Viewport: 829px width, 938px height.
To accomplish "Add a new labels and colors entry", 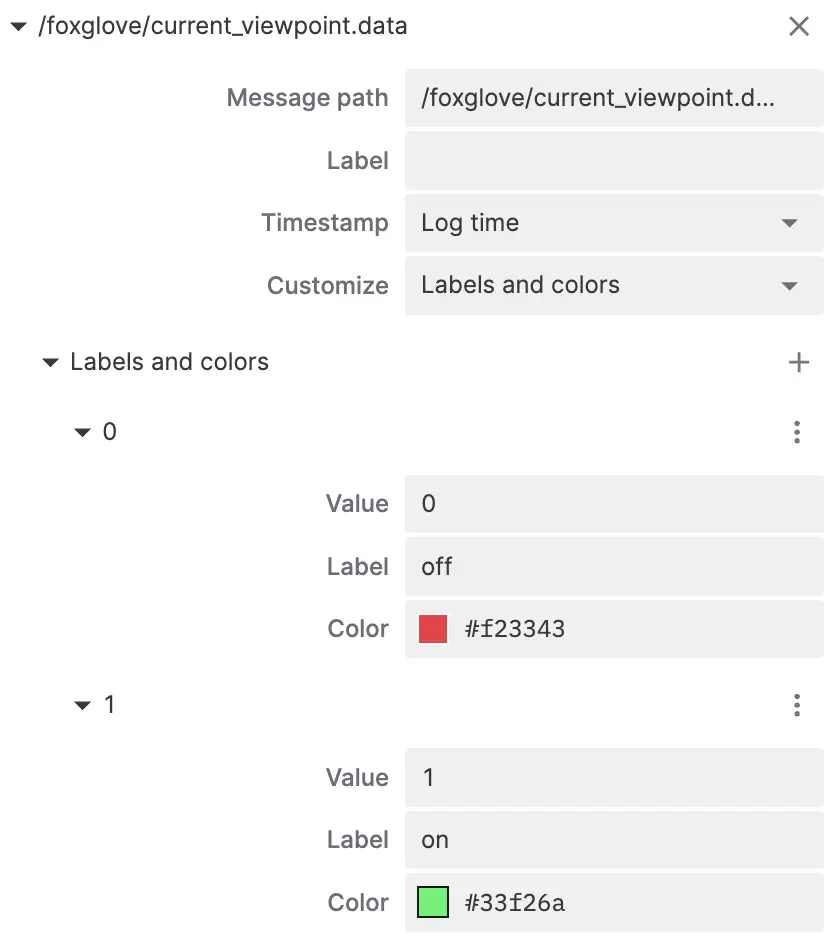I will 798,362.
